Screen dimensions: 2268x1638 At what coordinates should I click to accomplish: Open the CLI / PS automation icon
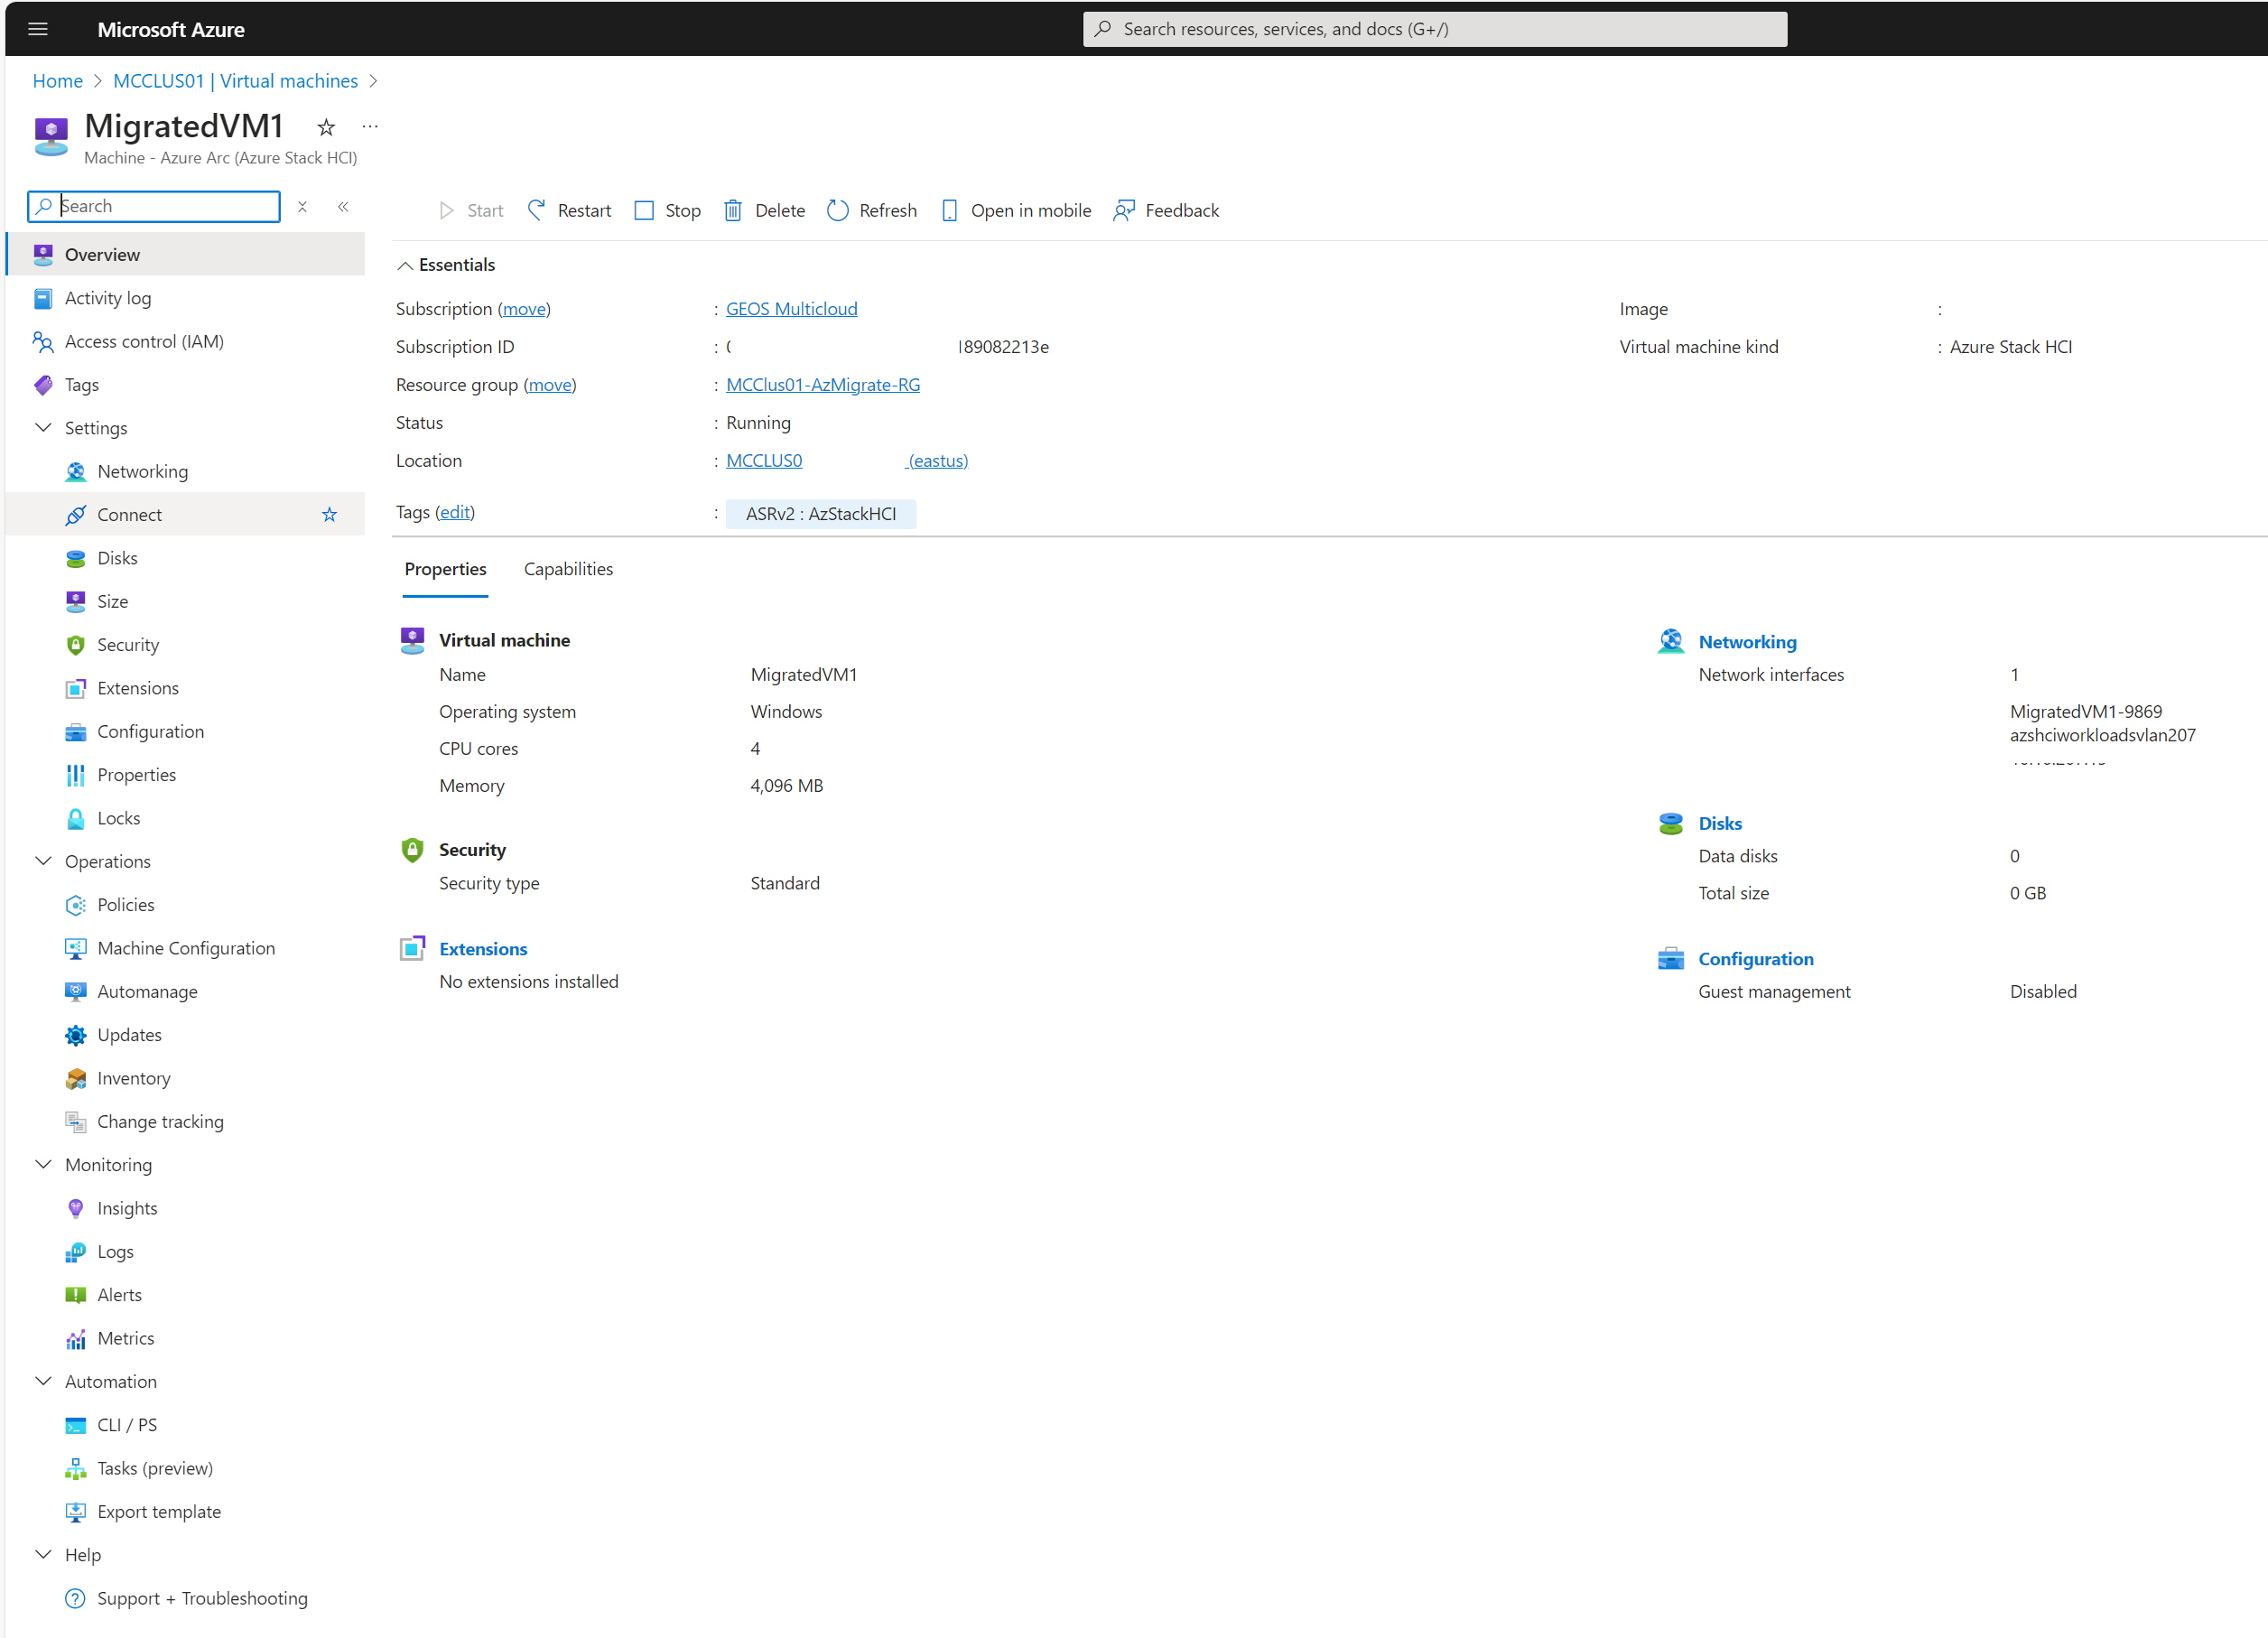tap(76, 1424)
